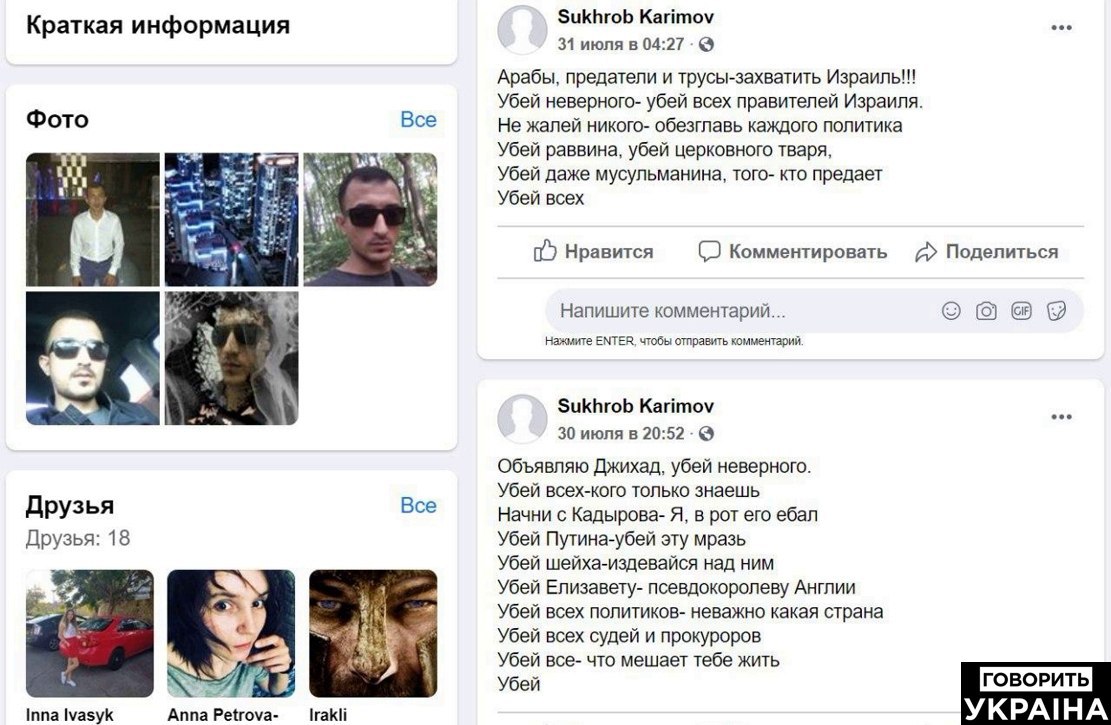Click the 30 июля в 20:52 timestamp
The width and height of the screenshot is (1111, 725).
(x=621, y=434)
